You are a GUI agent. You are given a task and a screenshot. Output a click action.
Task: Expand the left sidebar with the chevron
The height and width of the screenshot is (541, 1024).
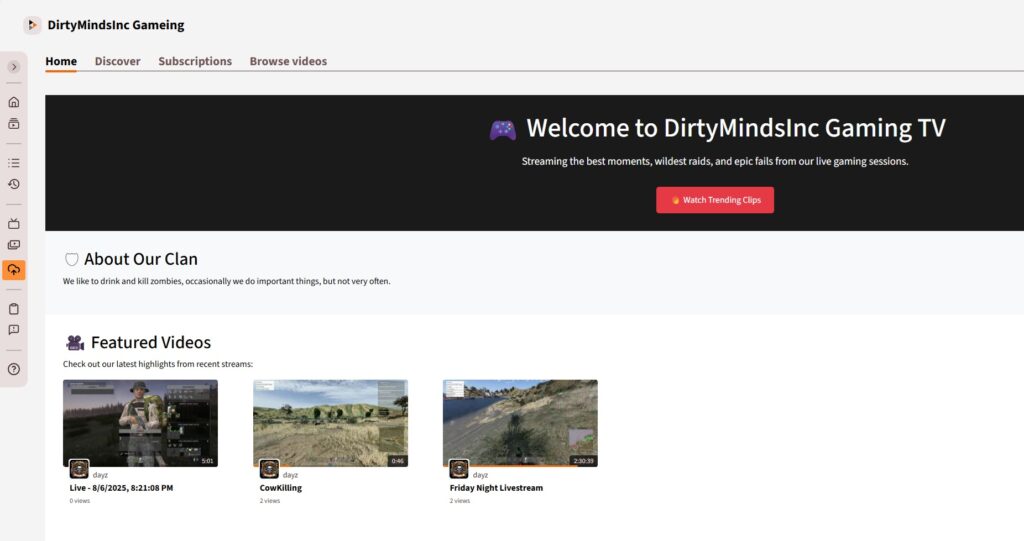tap(14, 67)
